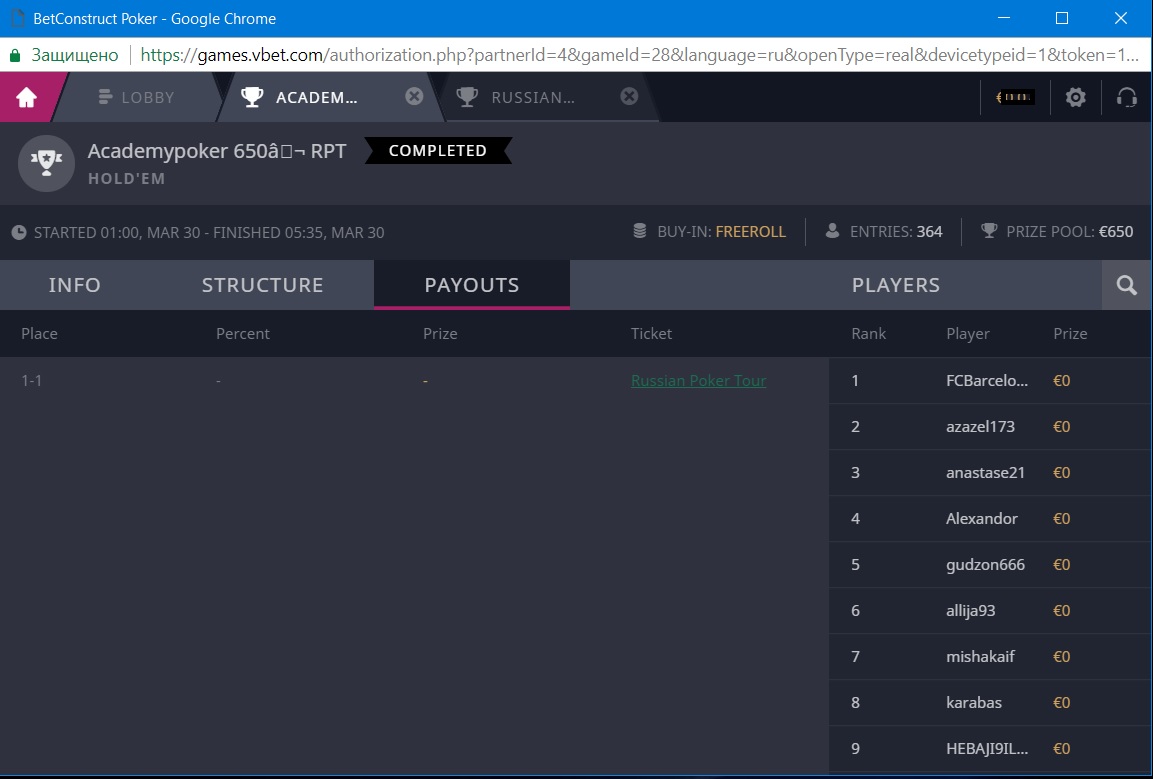Click the Percent column header
This screenshot has height=779, width=1153.
pyautogui.click(x=243, y=334)
